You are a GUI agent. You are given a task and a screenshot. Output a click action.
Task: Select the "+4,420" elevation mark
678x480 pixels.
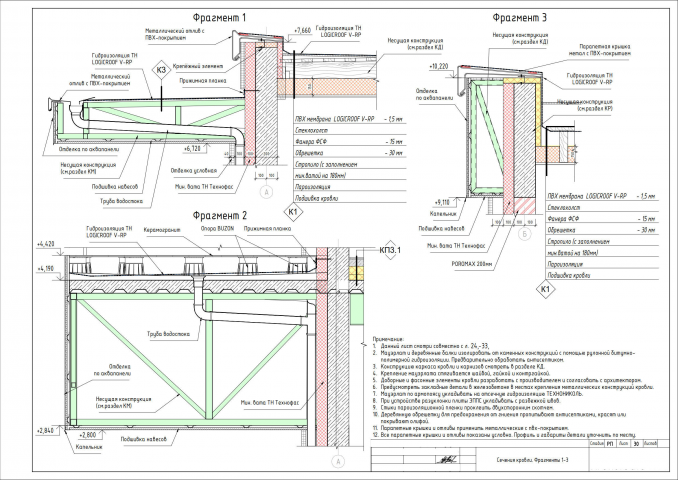(x=46, y=244)
